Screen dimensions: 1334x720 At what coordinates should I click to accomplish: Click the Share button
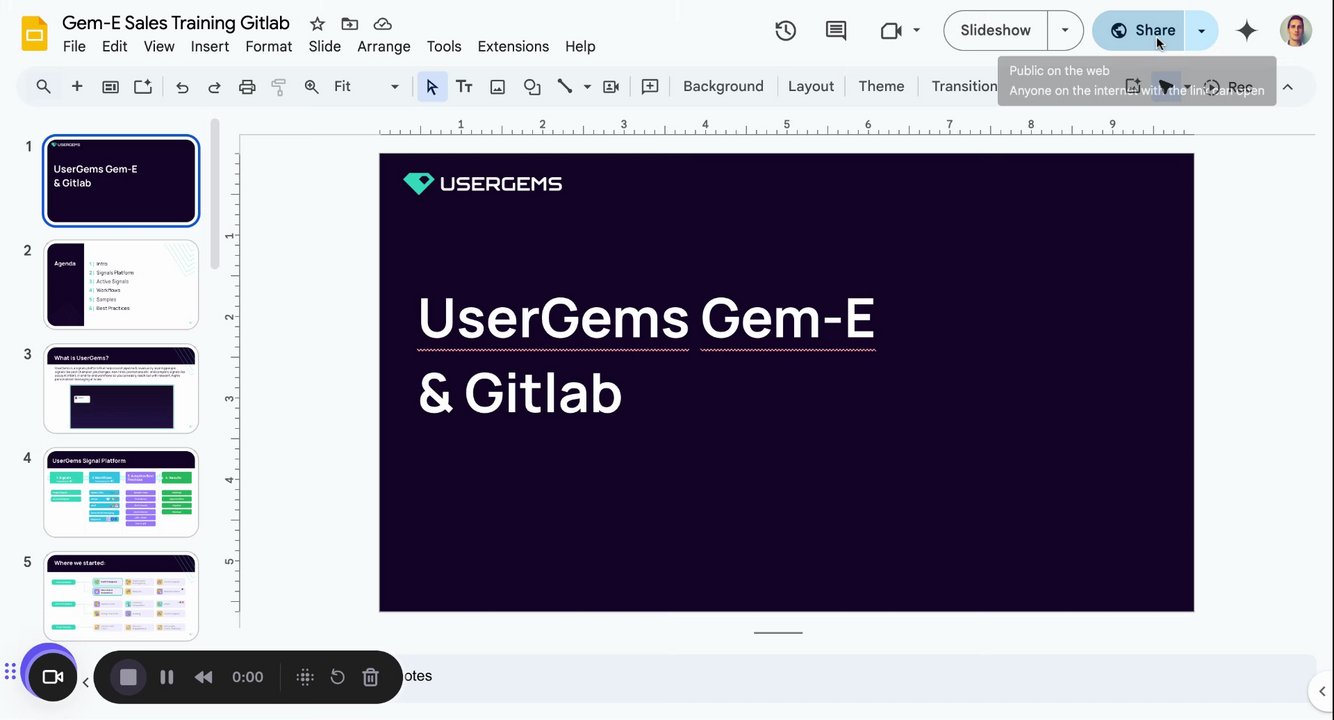pyautogui.click(x=1139, y=30)
